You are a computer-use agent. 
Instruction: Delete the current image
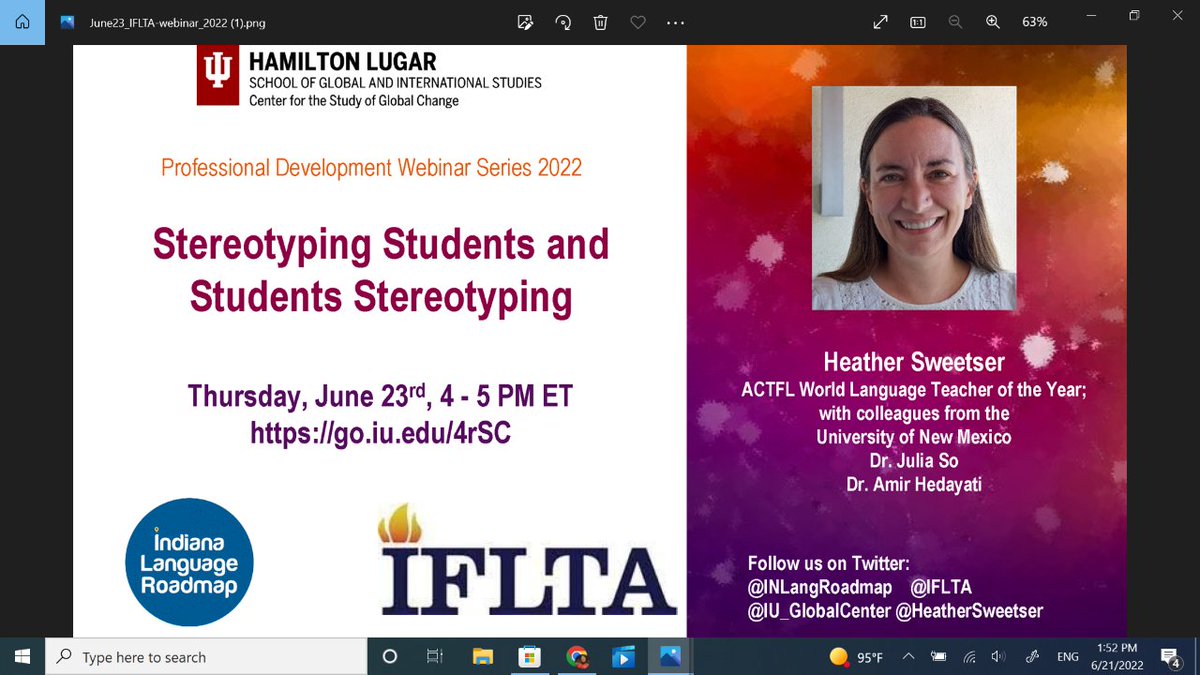[x=600, y=21]
